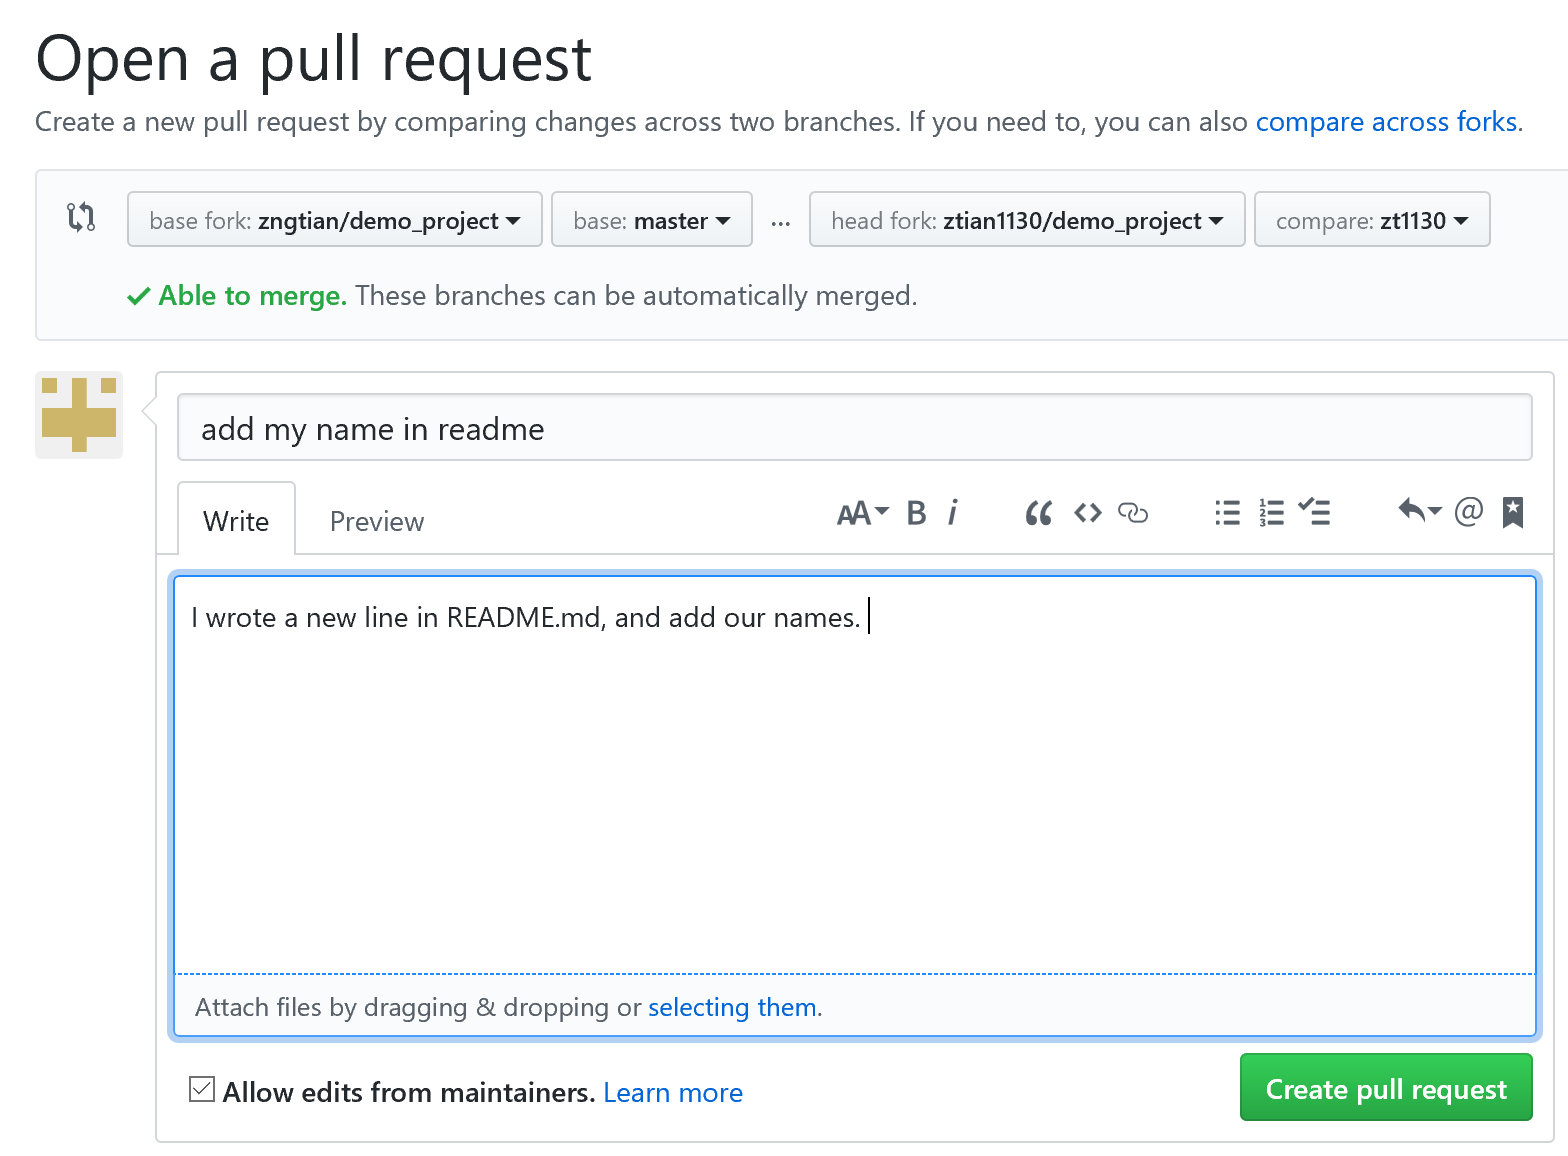Open the text size (AA) header menu
Image resolution: width=1568 pixels, height=1156 pixels.
point(862,513)
